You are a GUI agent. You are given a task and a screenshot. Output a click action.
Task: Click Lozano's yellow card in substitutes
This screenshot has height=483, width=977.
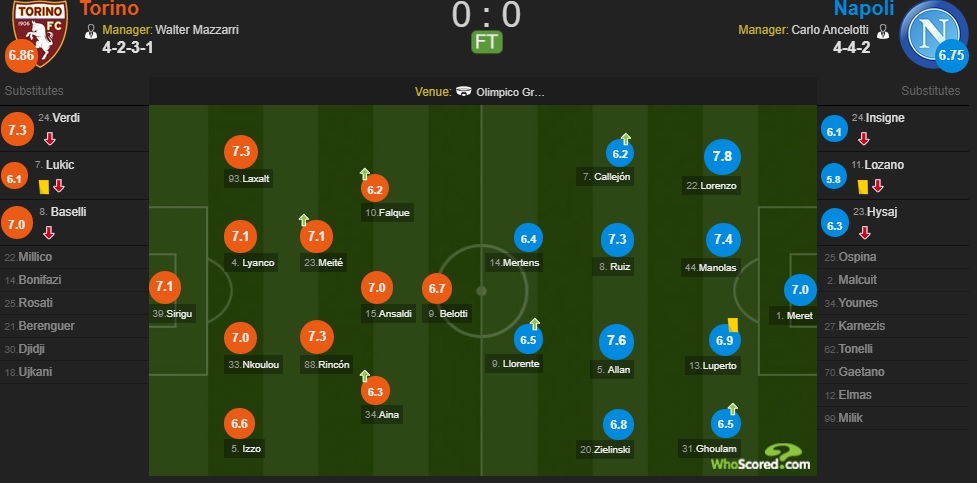(x=863, y=186)
